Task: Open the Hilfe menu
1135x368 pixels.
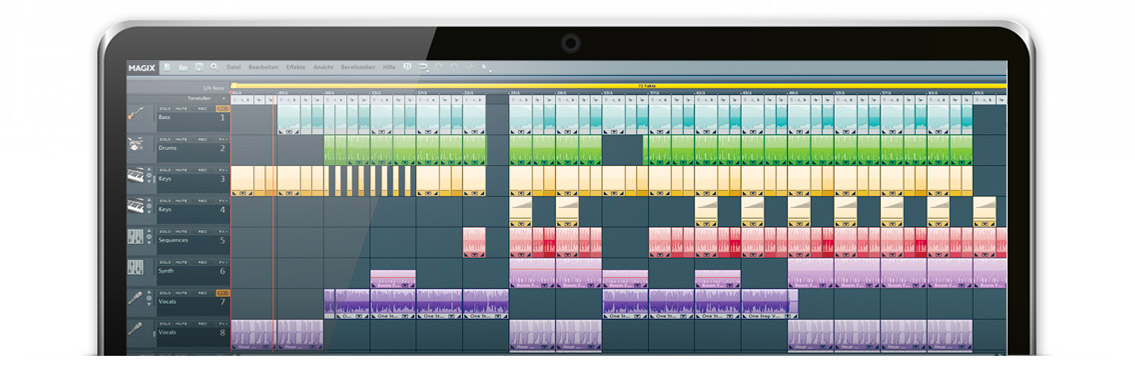Action: click(389, 67)
